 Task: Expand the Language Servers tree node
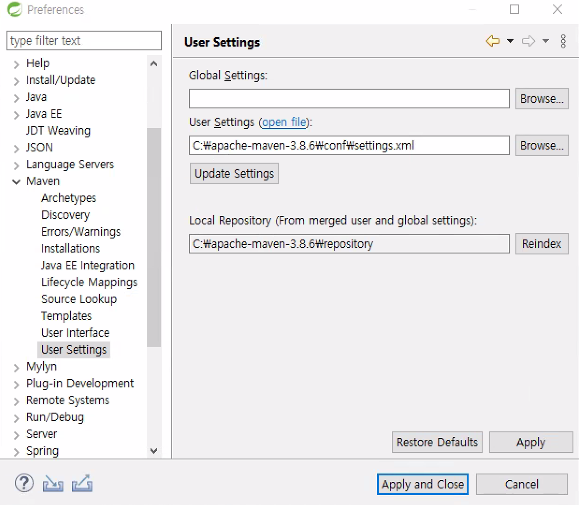point(16,165)
